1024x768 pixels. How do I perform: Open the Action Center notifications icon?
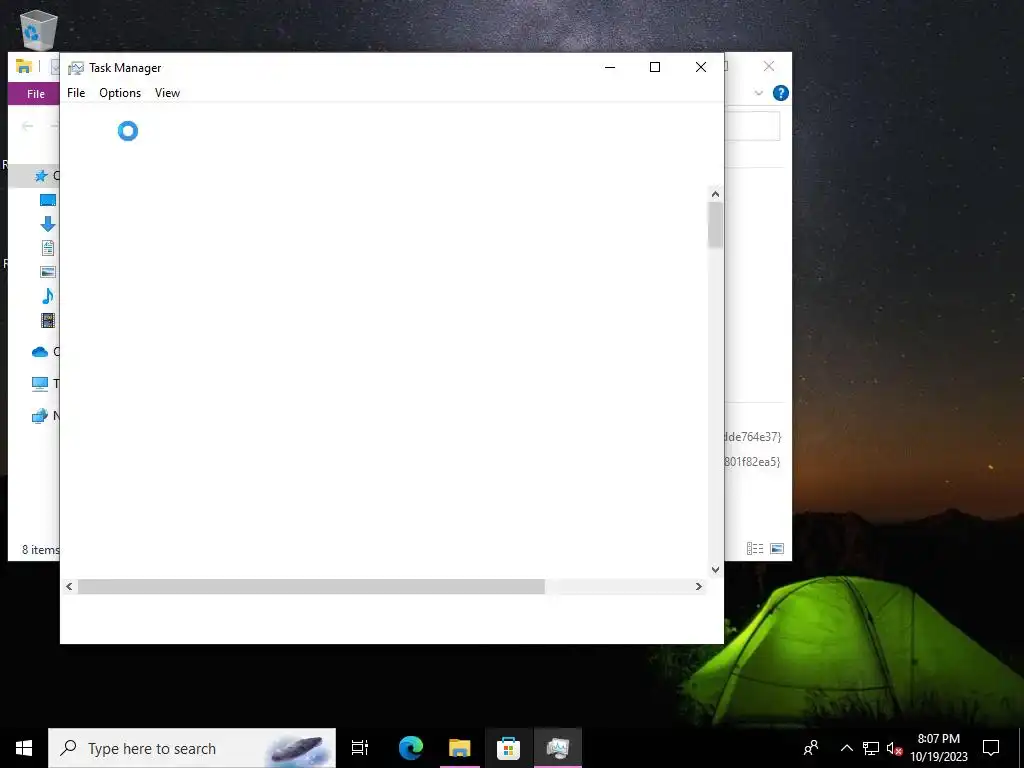991,748
